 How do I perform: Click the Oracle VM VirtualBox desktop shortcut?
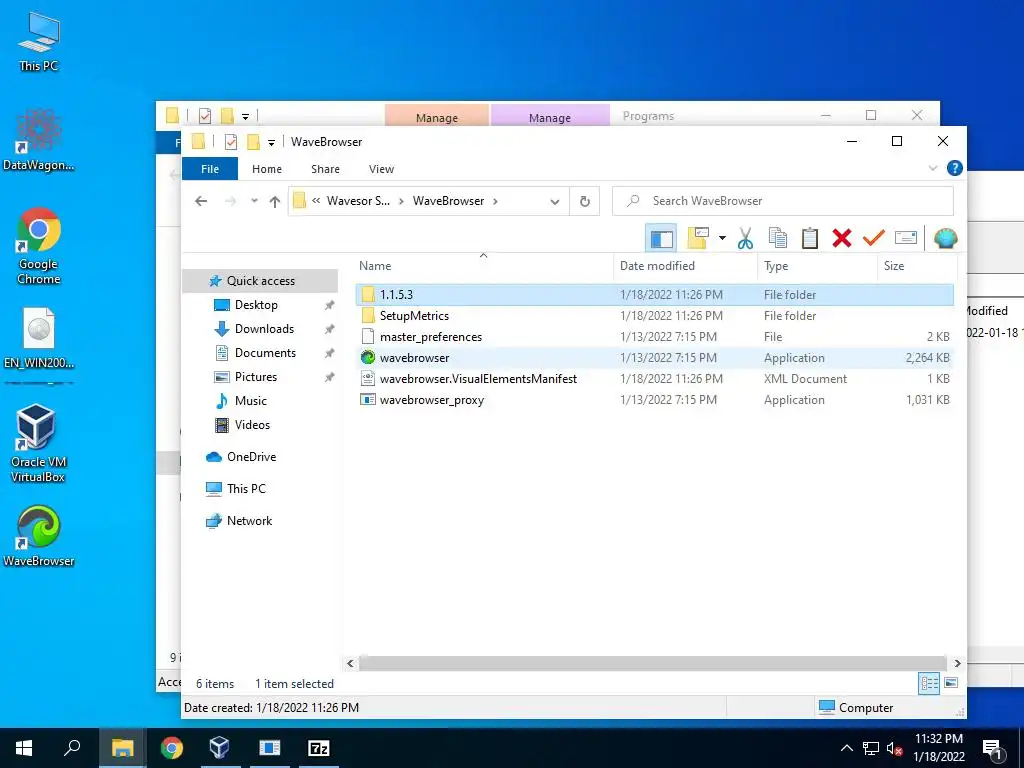[39, 443]
